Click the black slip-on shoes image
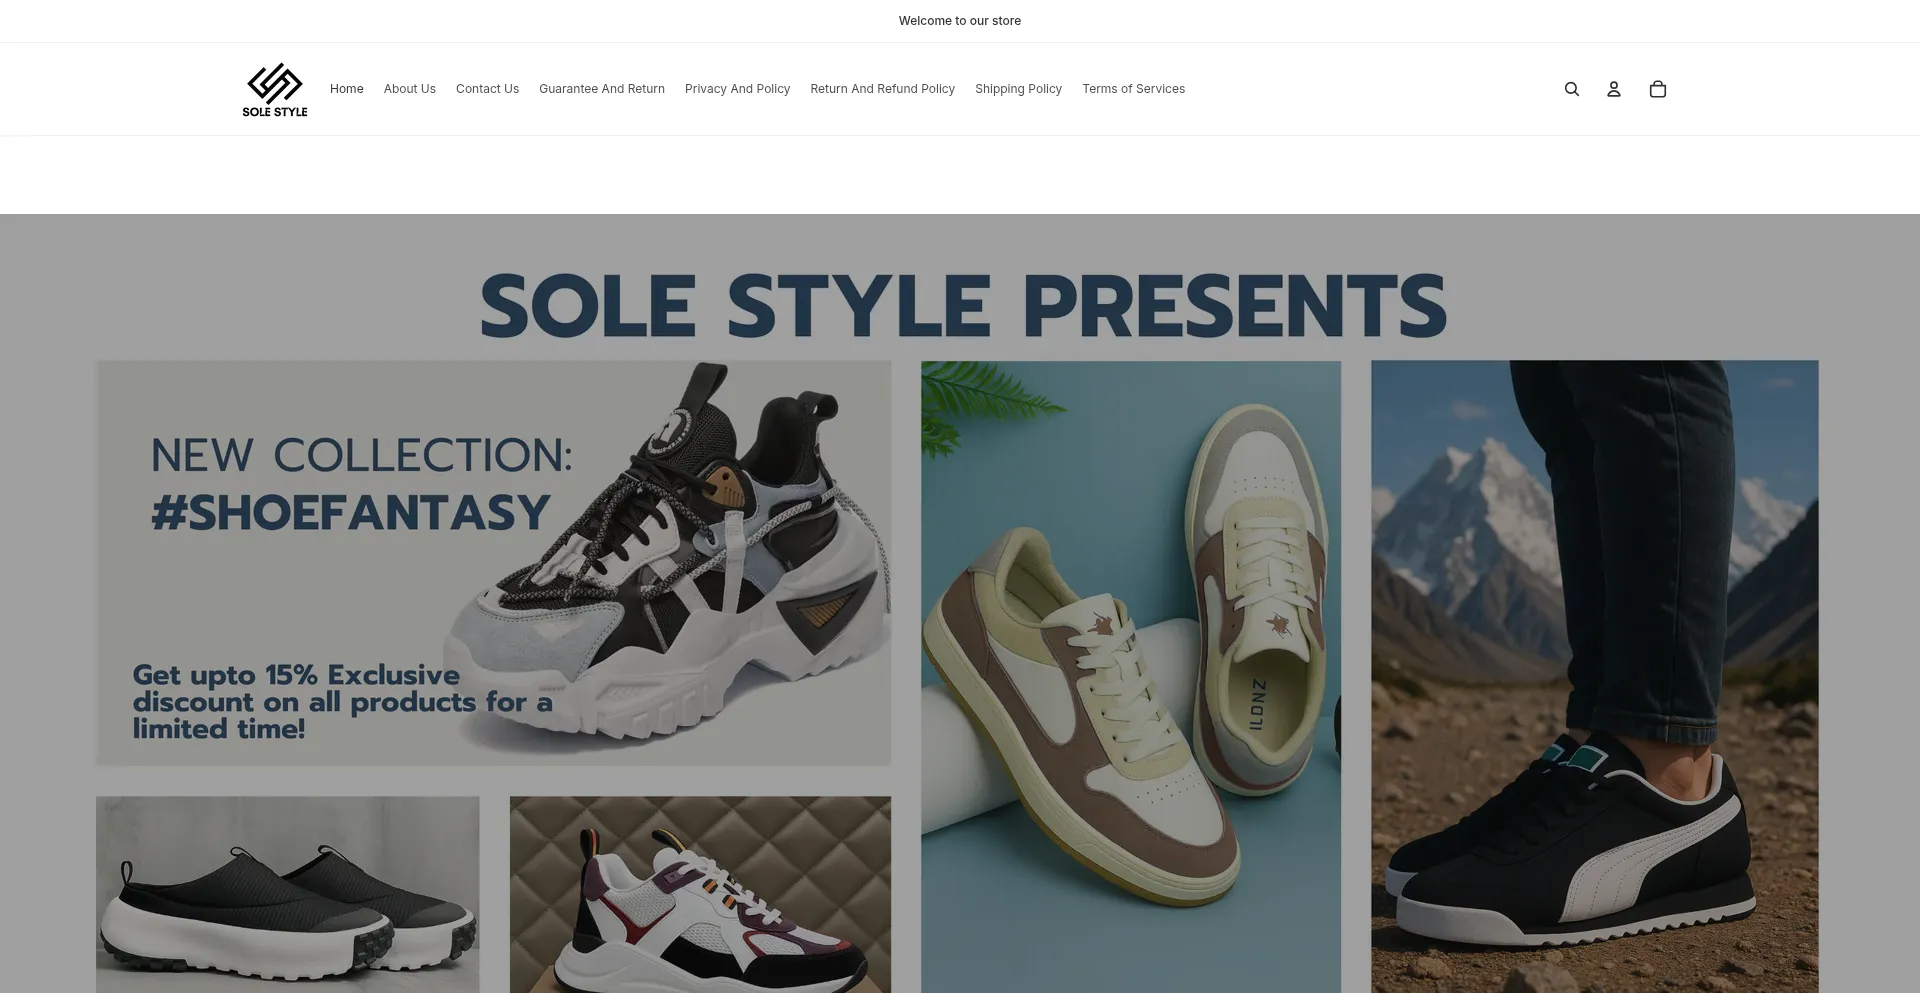The image size is (1920, 993). (x=288, y=894)
